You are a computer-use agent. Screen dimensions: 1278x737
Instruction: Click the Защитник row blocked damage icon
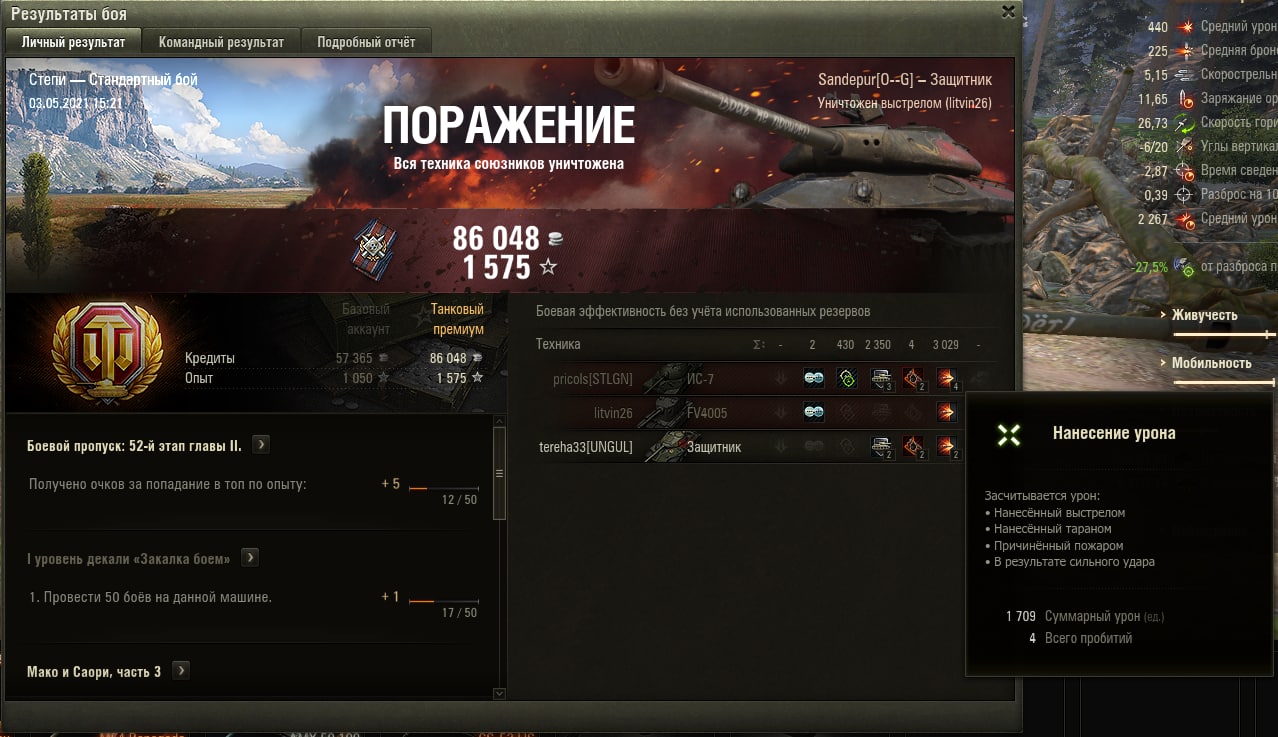tap(881, 447)
